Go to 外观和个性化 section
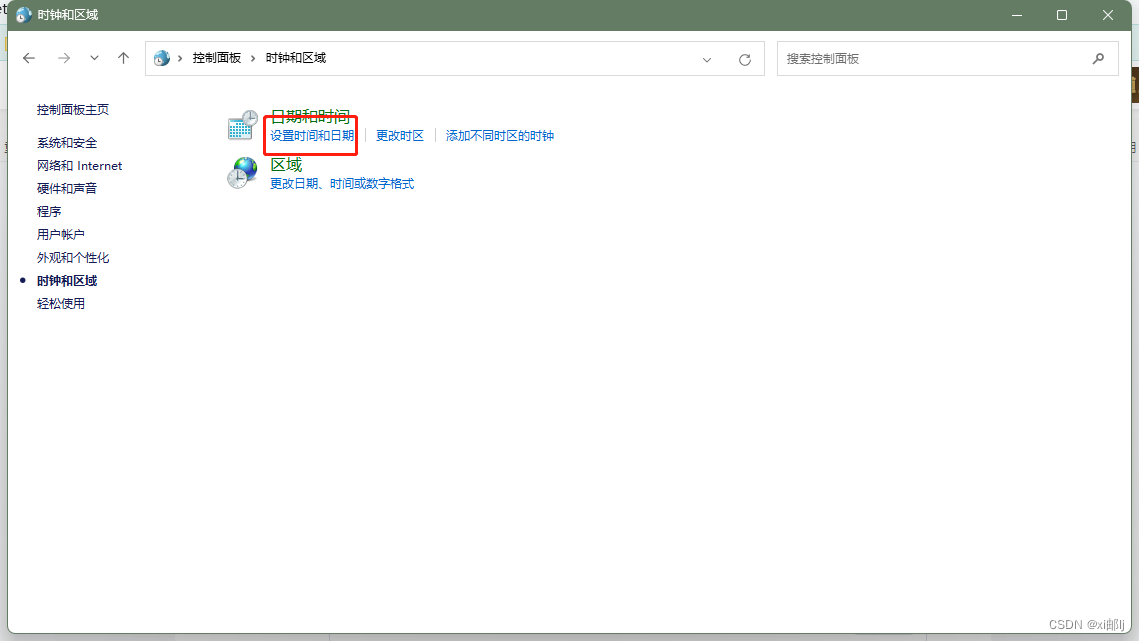 click(x=74, y=257)
